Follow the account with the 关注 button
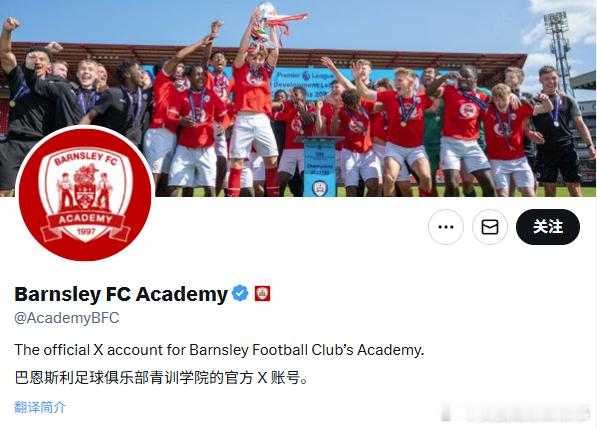 tap(548, 227)
